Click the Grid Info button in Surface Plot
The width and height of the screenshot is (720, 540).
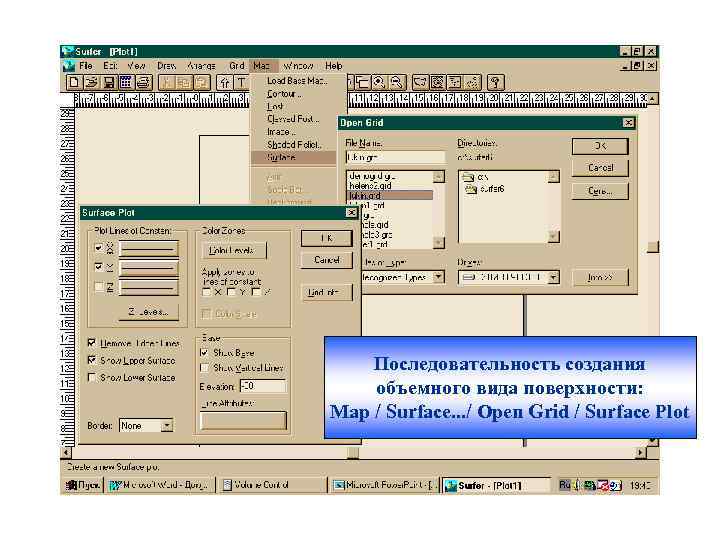326,292
